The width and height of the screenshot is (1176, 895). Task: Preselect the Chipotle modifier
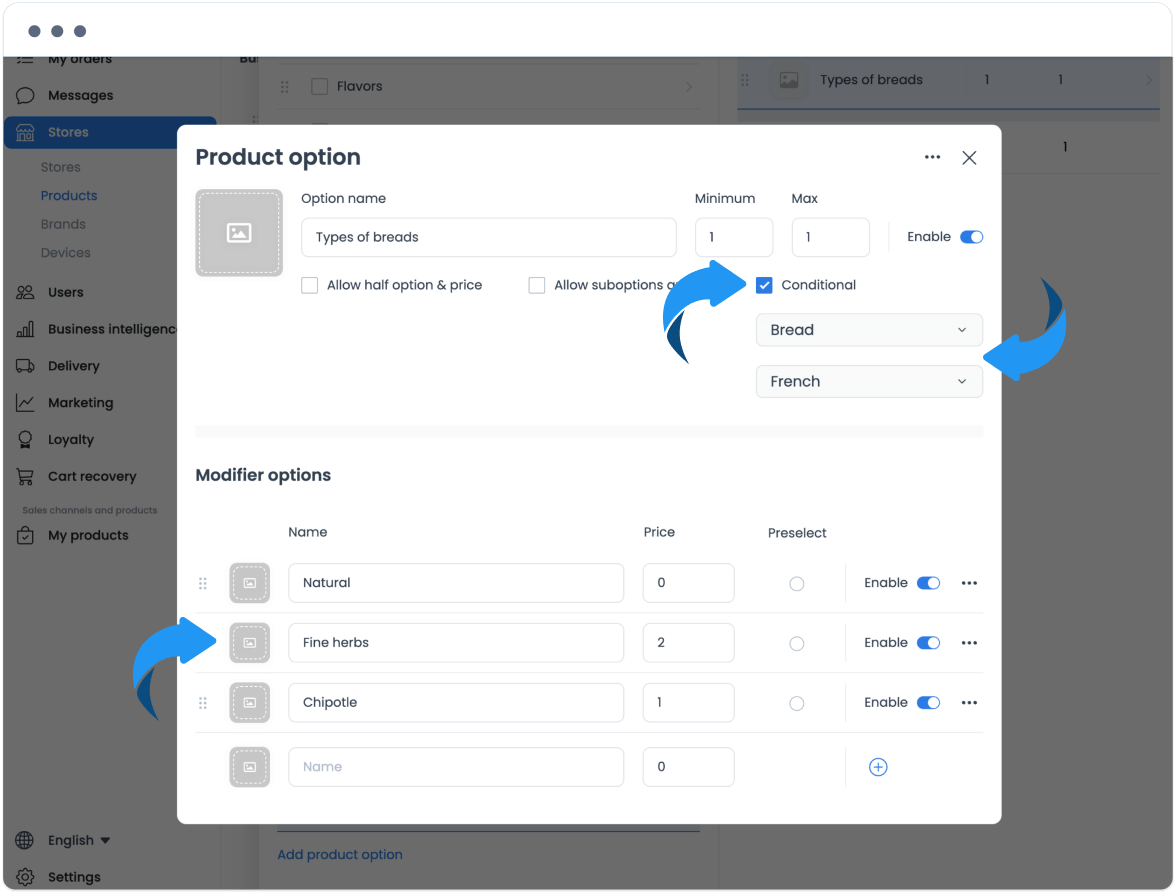tap(796, 704)
